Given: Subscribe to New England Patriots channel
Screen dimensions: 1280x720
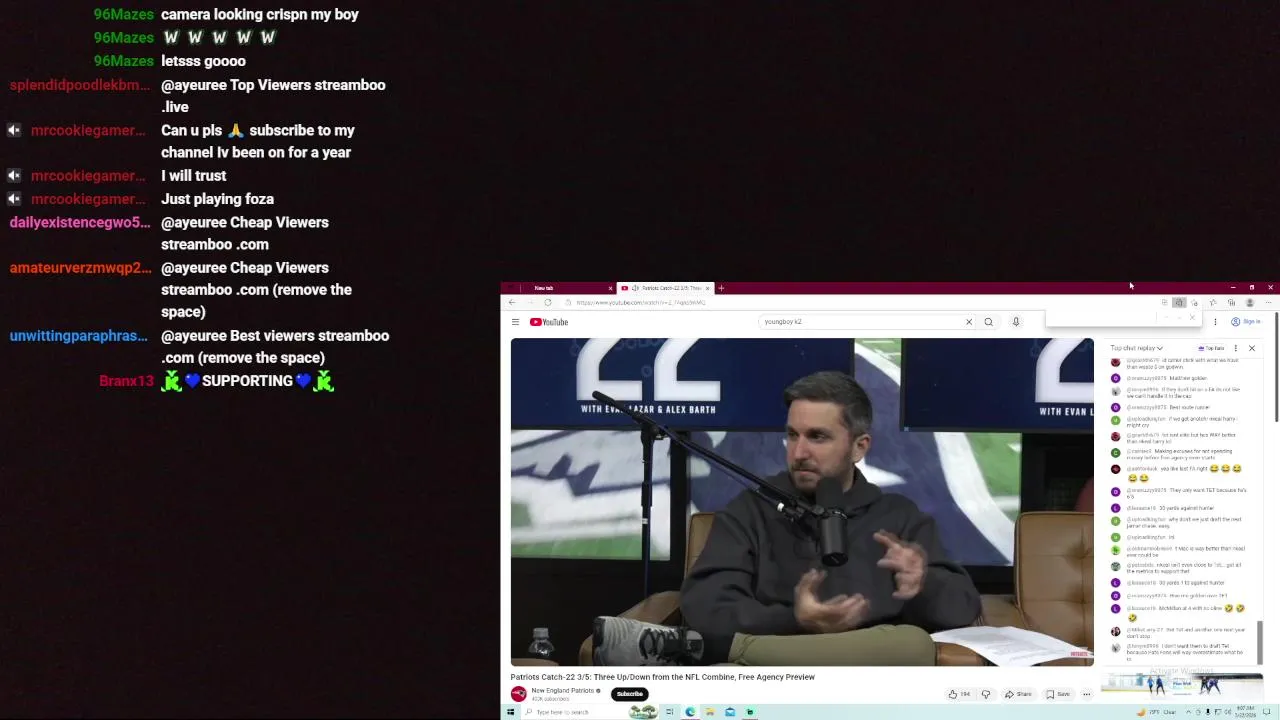Looking at the screenshot, I should click(630, 694).
